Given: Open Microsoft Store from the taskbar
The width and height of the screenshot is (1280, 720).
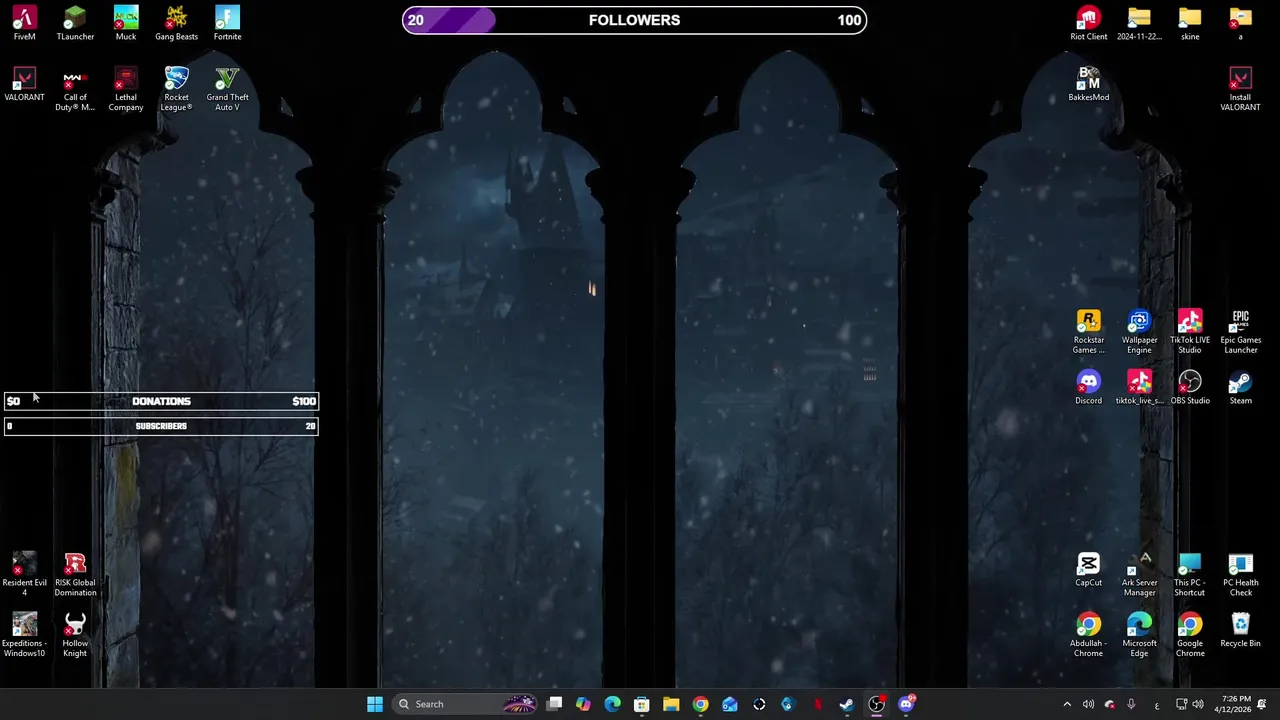Looking at the screenshot, I should coord(642,704).
